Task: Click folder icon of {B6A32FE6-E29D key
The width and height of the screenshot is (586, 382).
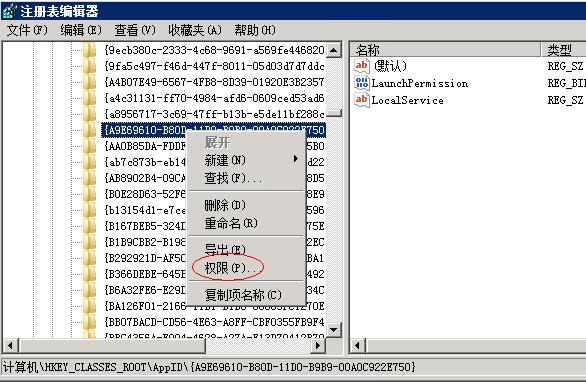Action: [90, 290]
